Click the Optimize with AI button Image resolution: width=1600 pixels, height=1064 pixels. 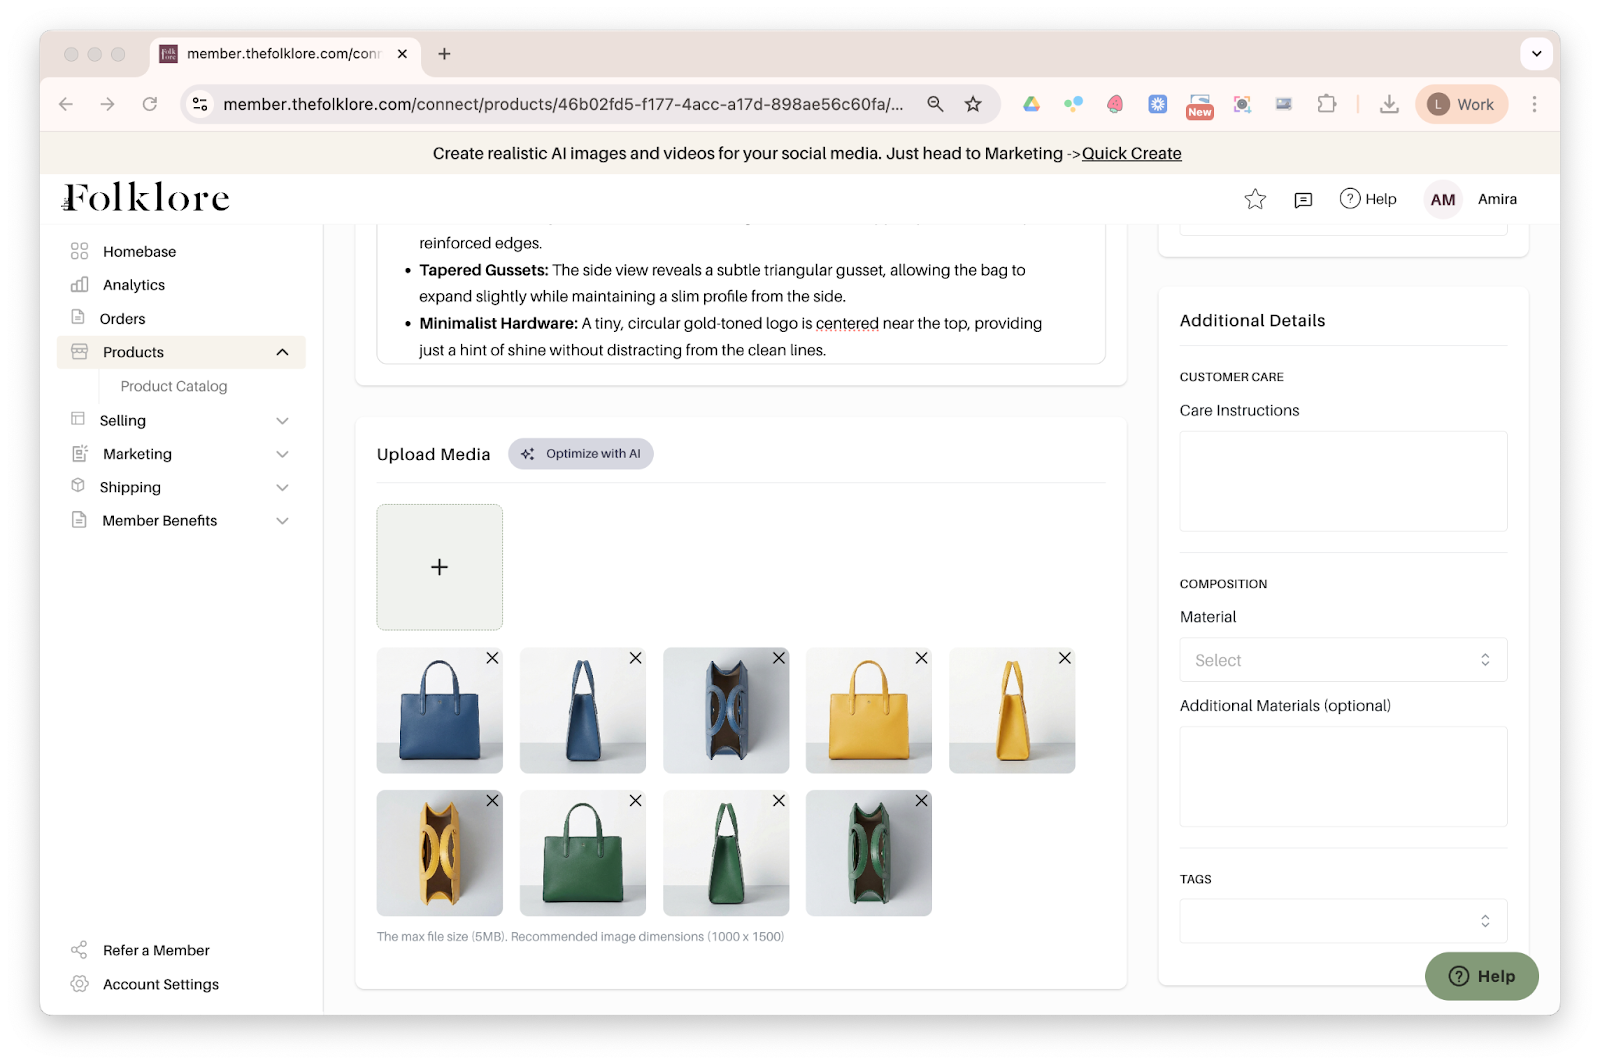click(x=581, y=454)
